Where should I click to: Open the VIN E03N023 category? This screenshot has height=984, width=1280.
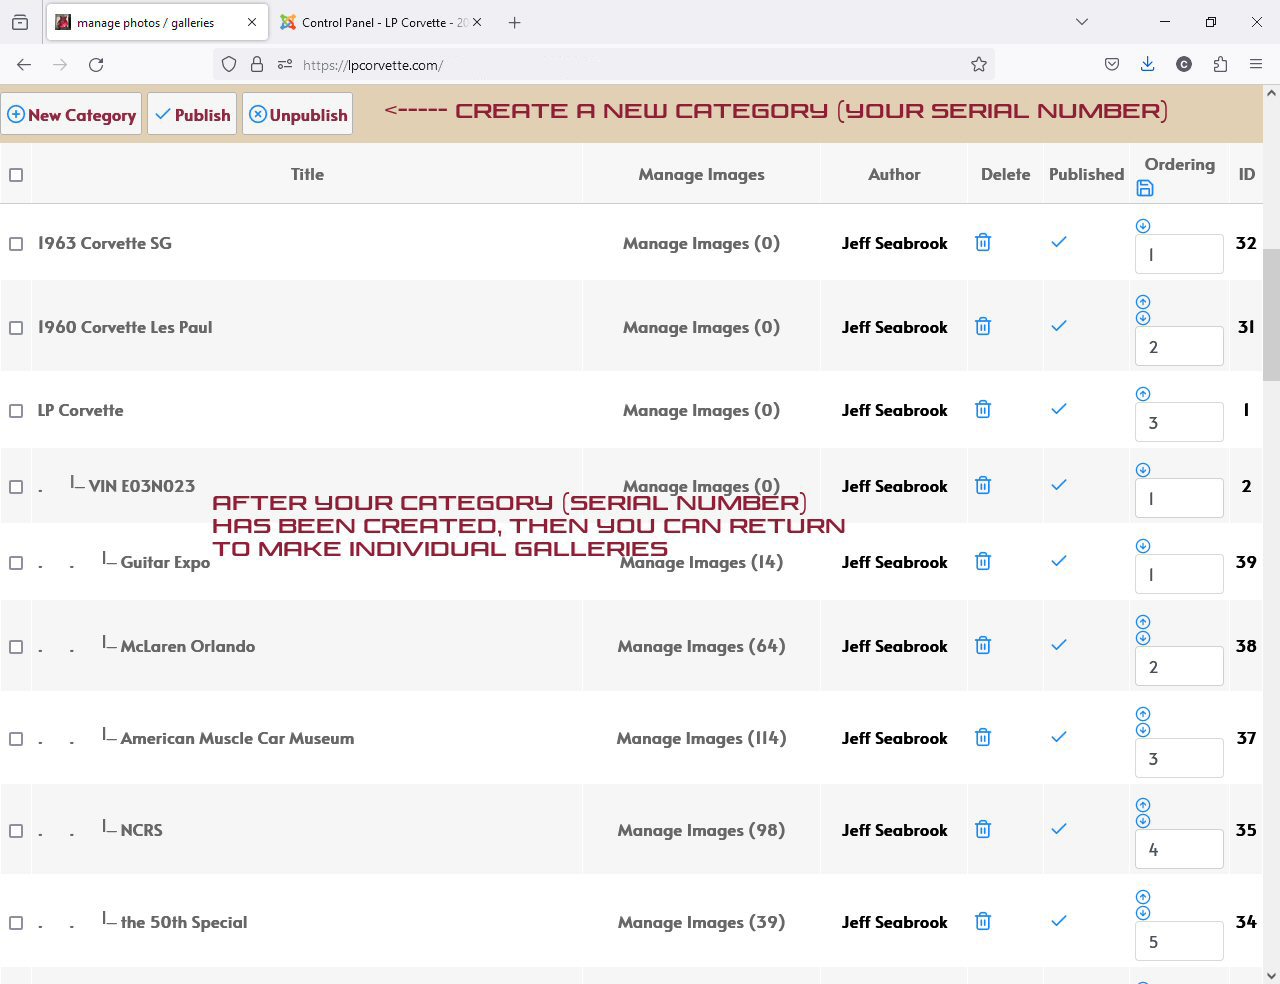[142, 486]
